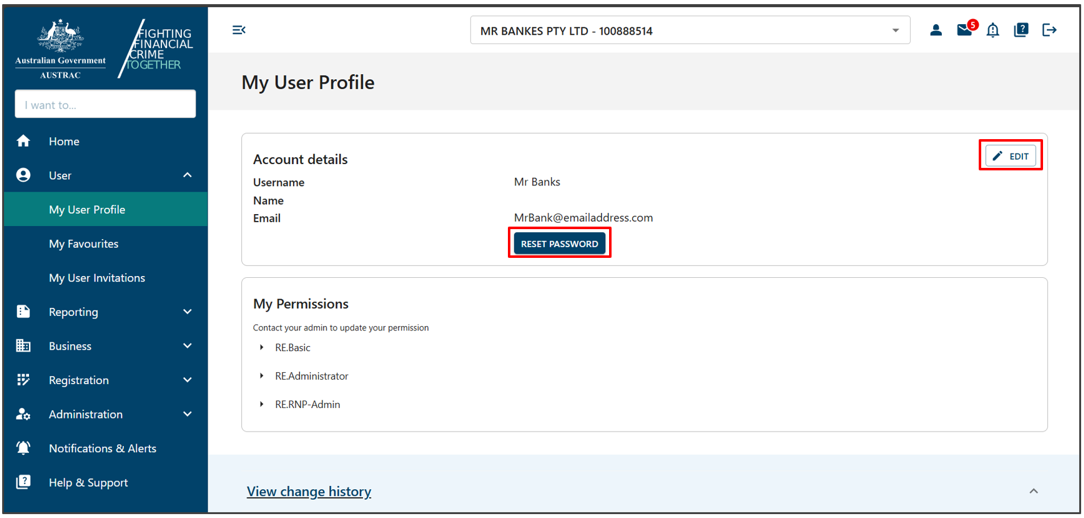Open My User Invitations menu item
Viewport: 1084px width, 518px height.
tap(105, 277)
